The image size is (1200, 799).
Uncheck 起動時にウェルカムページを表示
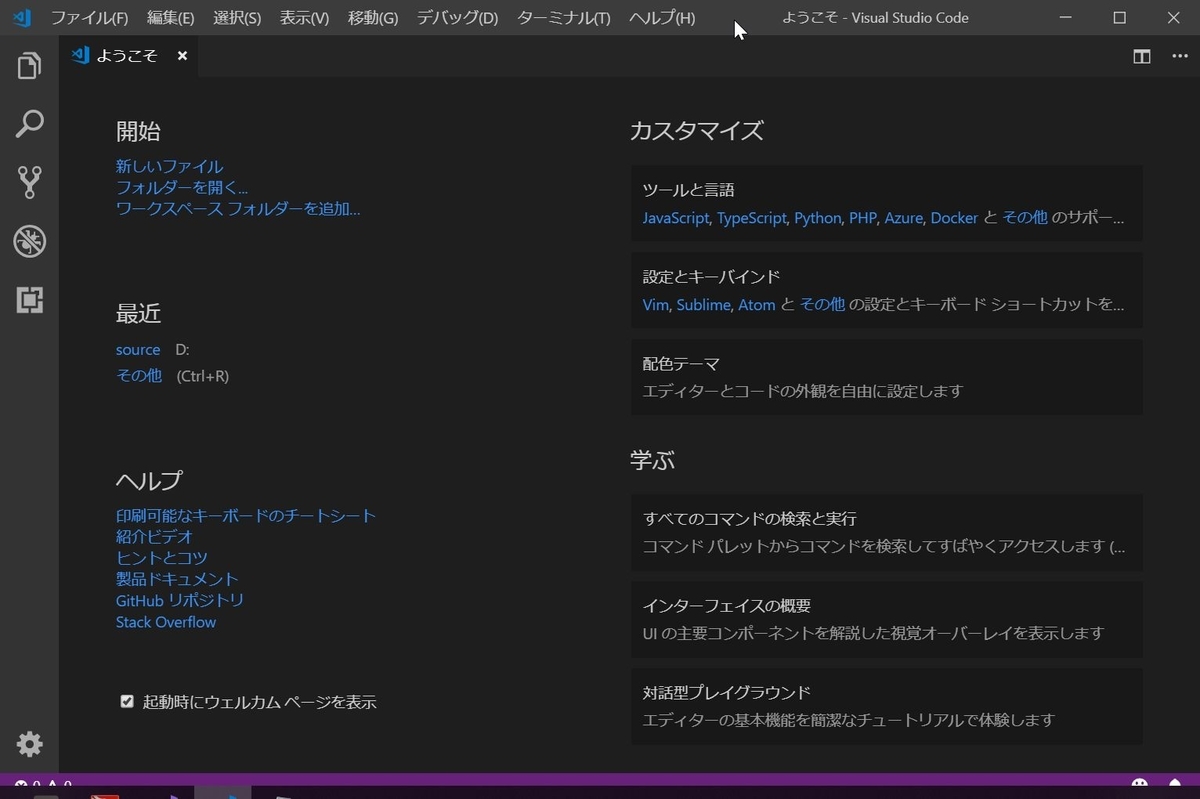tap(127, 701)
